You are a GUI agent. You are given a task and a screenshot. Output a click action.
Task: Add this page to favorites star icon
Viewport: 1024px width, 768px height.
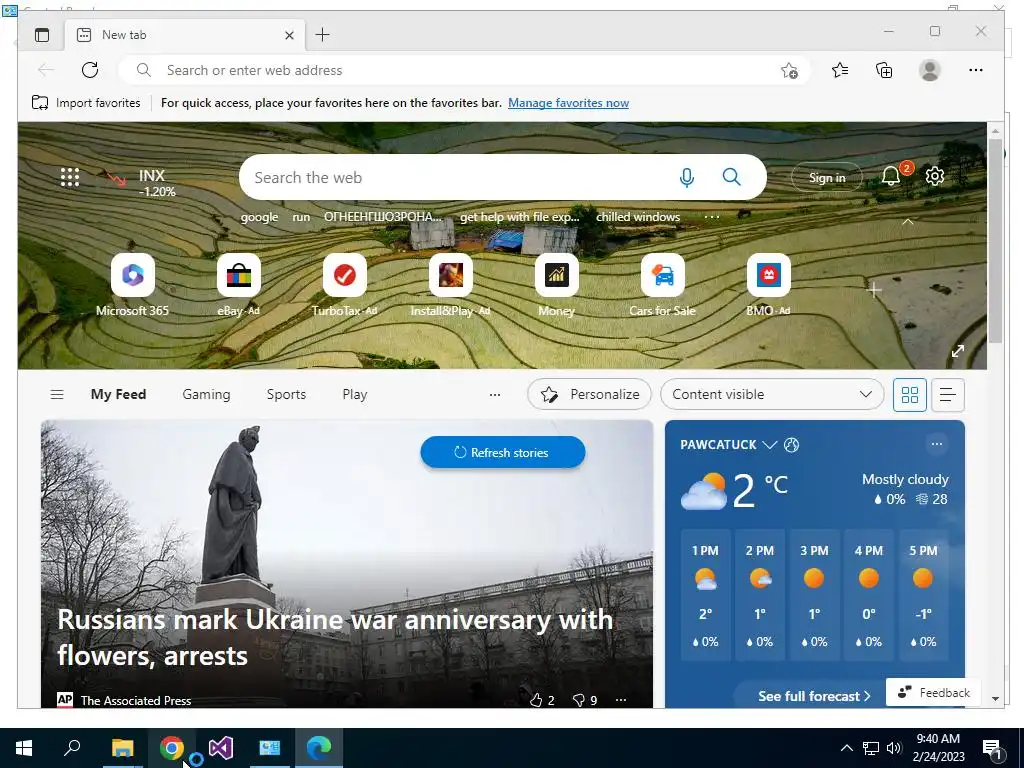(x=789, y=70)
